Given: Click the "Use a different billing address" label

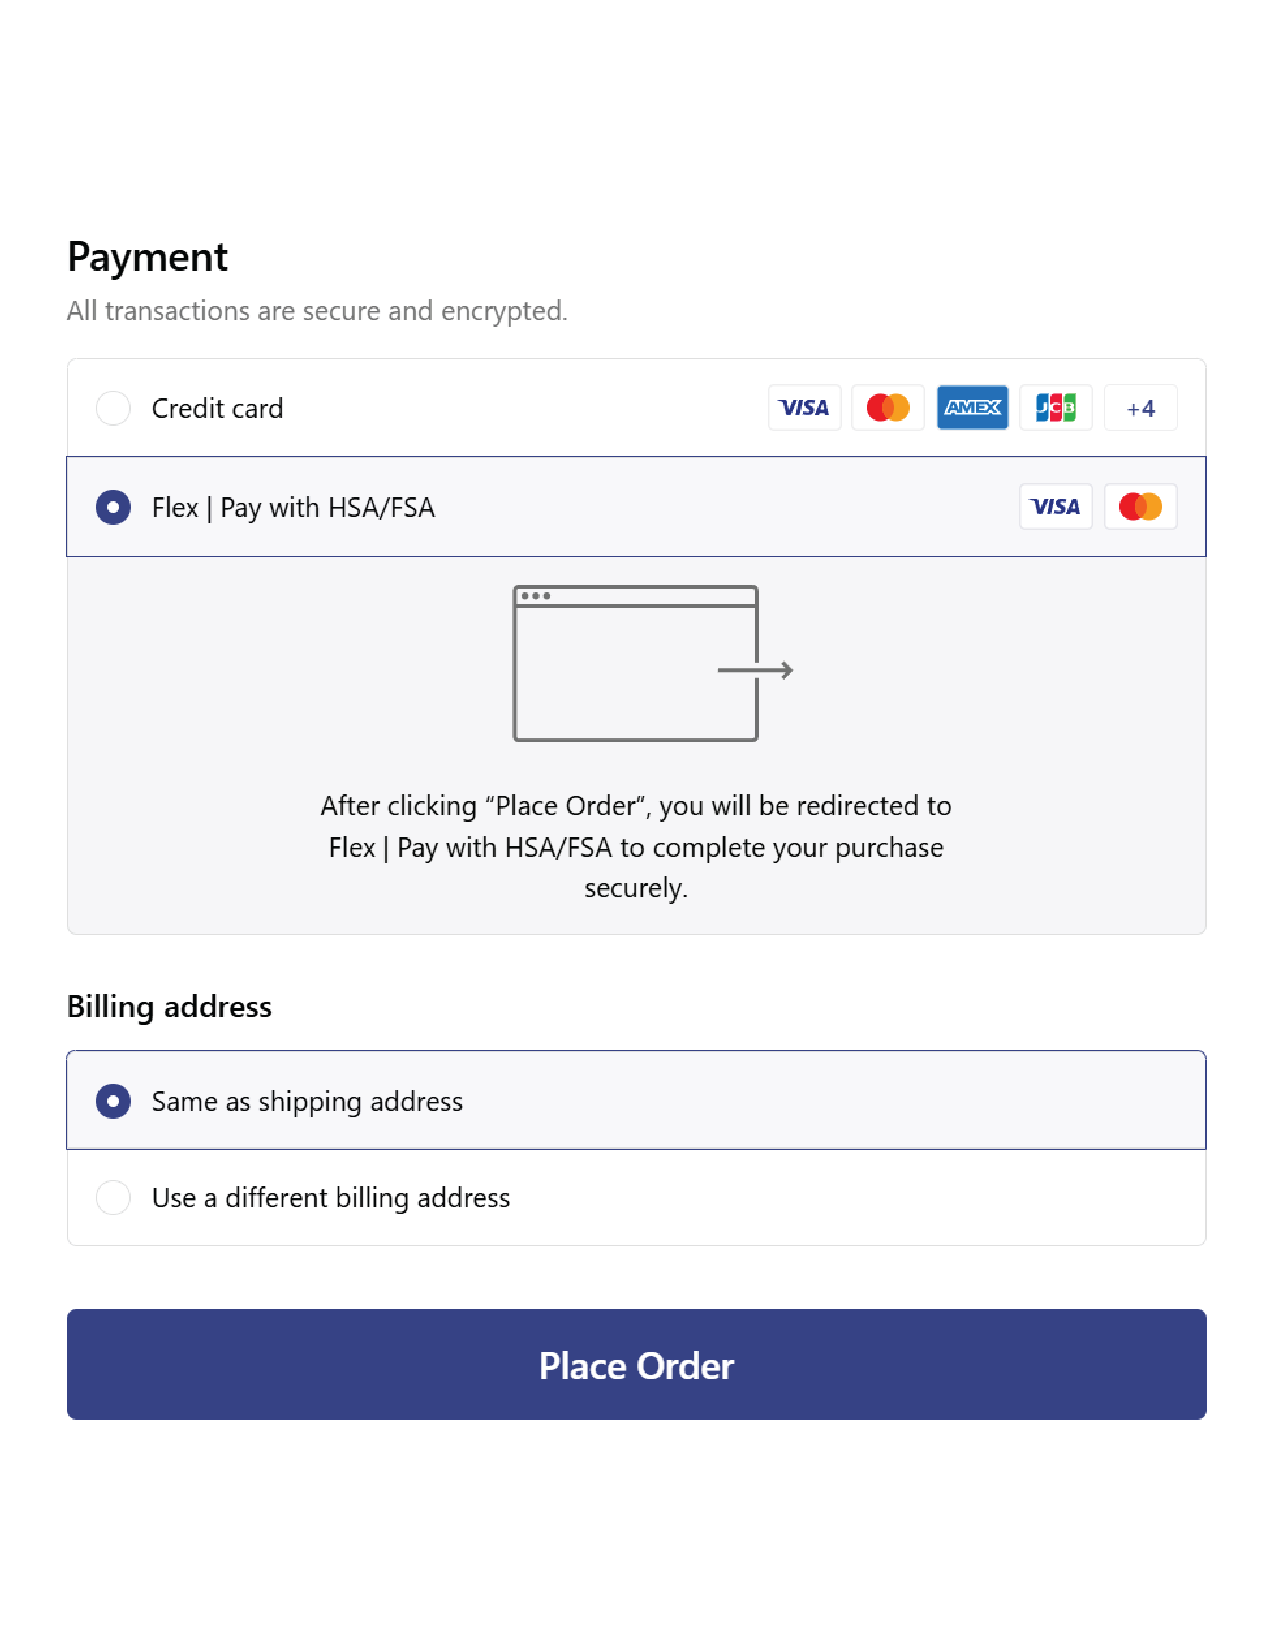Looking at the screenshot, I should click(331, 1197).
